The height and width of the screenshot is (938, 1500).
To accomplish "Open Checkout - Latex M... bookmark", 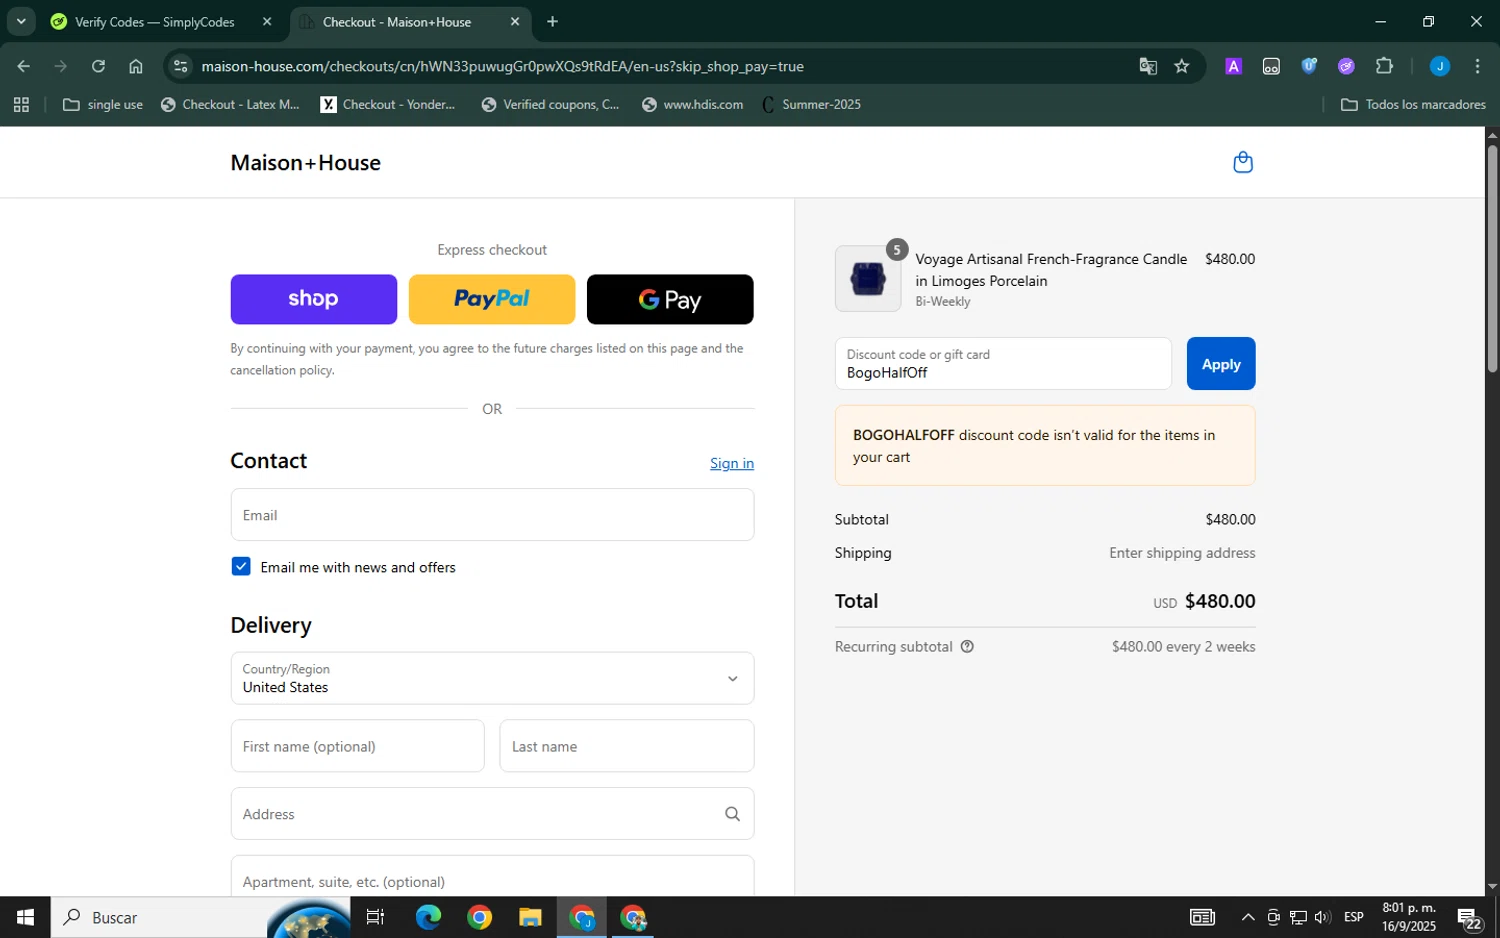I will [x=231, y=105].
